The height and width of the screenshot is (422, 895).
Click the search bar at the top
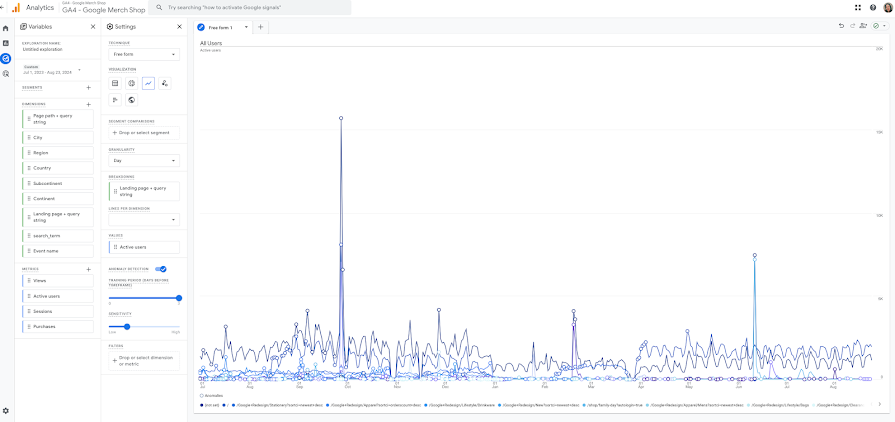pos(249,7)
